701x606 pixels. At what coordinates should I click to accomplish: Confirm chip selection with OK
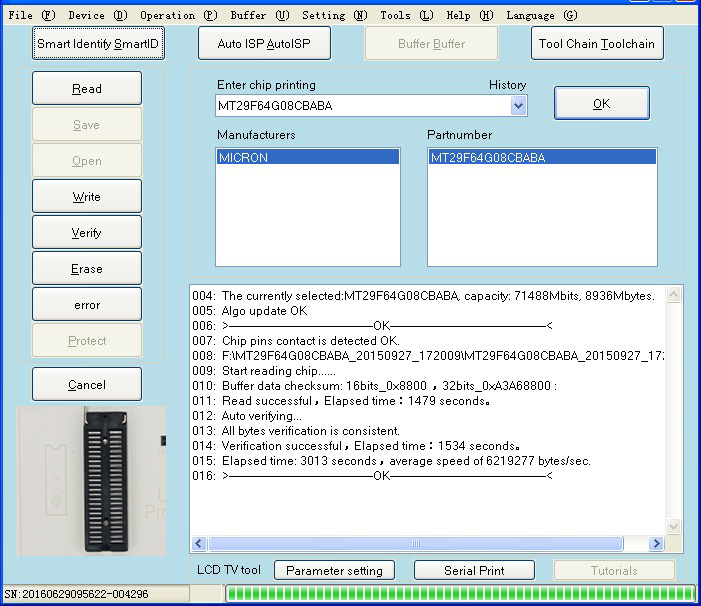(601, 104)
